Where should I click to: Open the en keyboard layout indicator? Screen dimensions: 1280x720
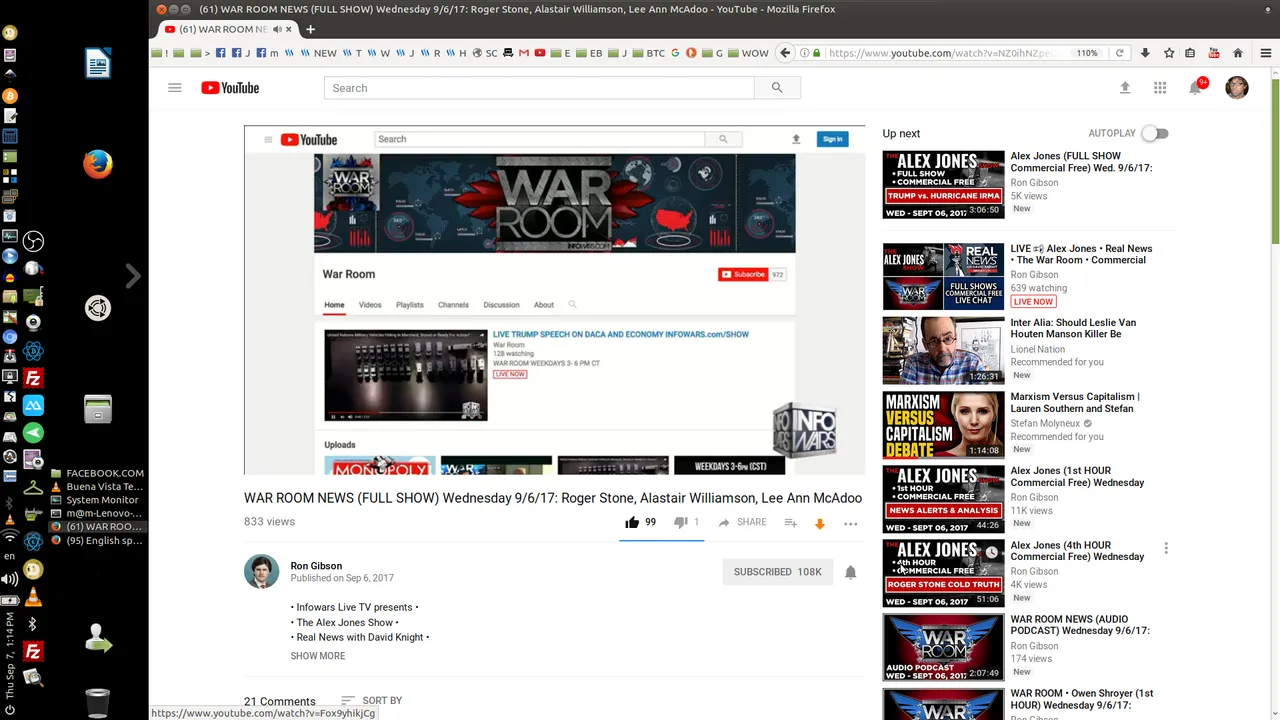[x=9, y=556]
